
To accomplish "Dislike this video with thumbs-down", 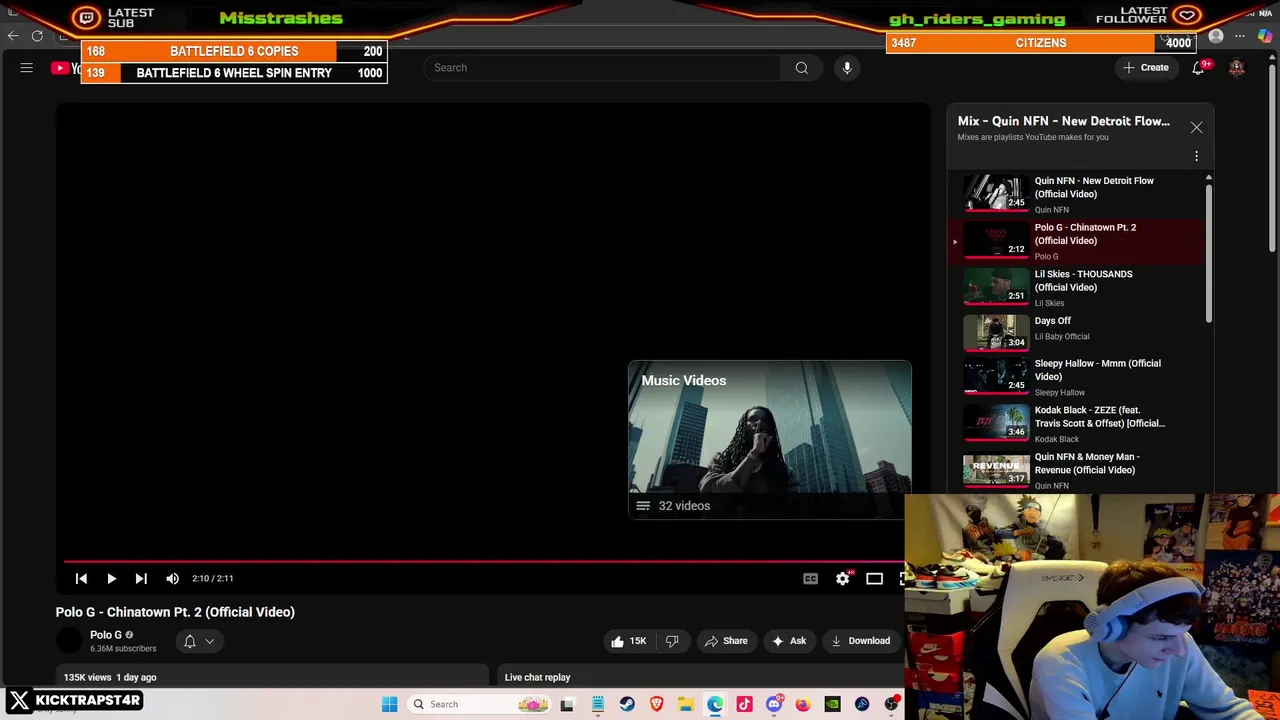I will (x=672, y=641).
